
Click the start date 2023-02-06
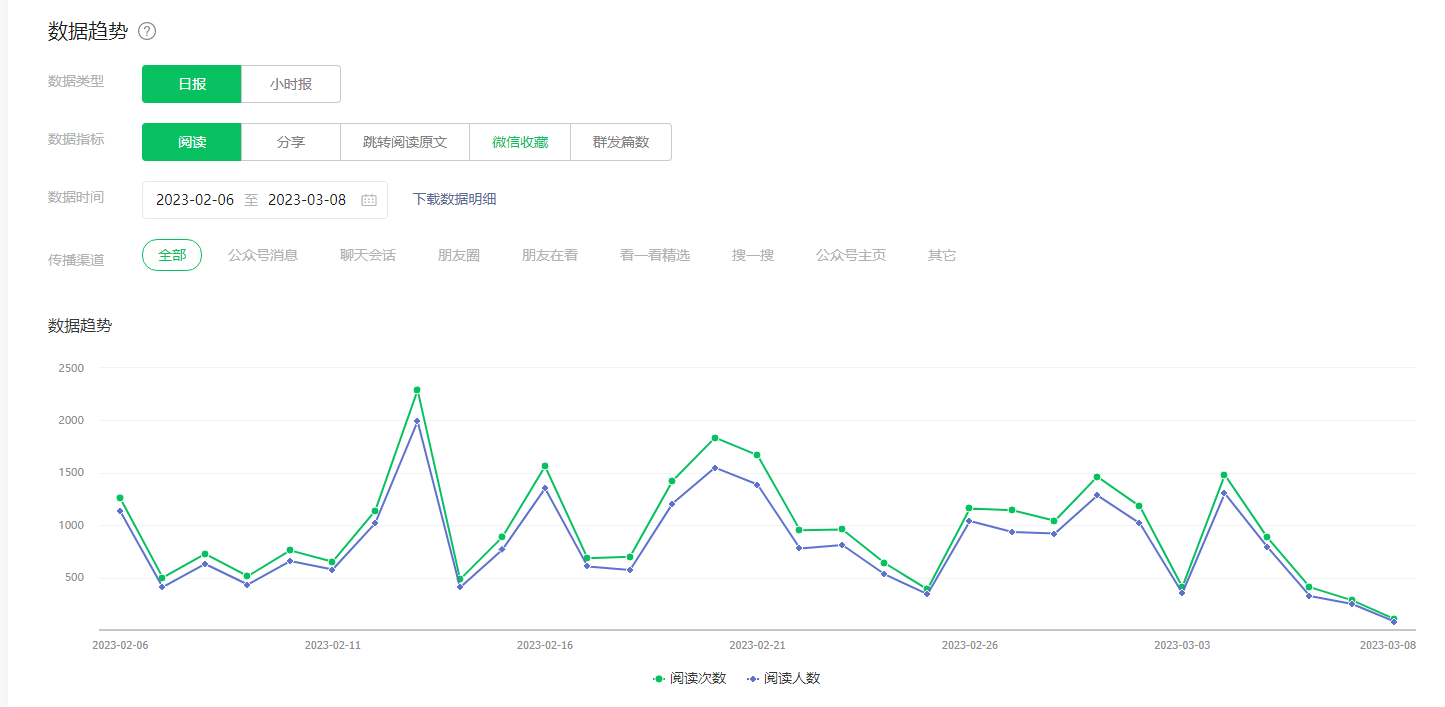(x=195, y=200)
